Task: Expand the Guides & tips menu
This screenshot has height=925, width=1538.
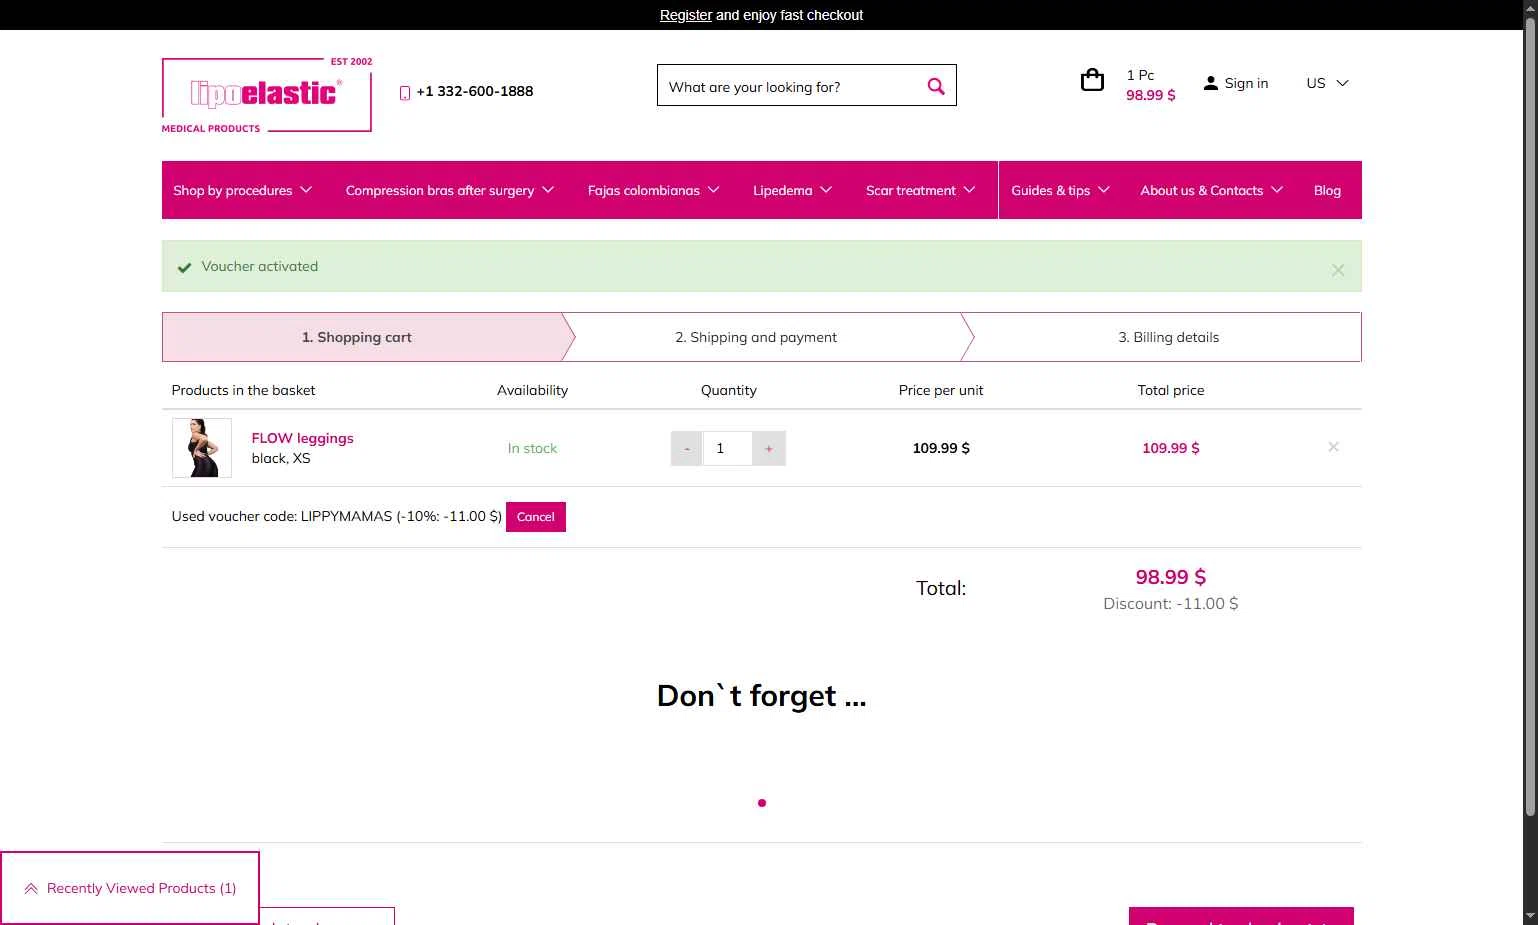Action: [x=1060, y=190]
